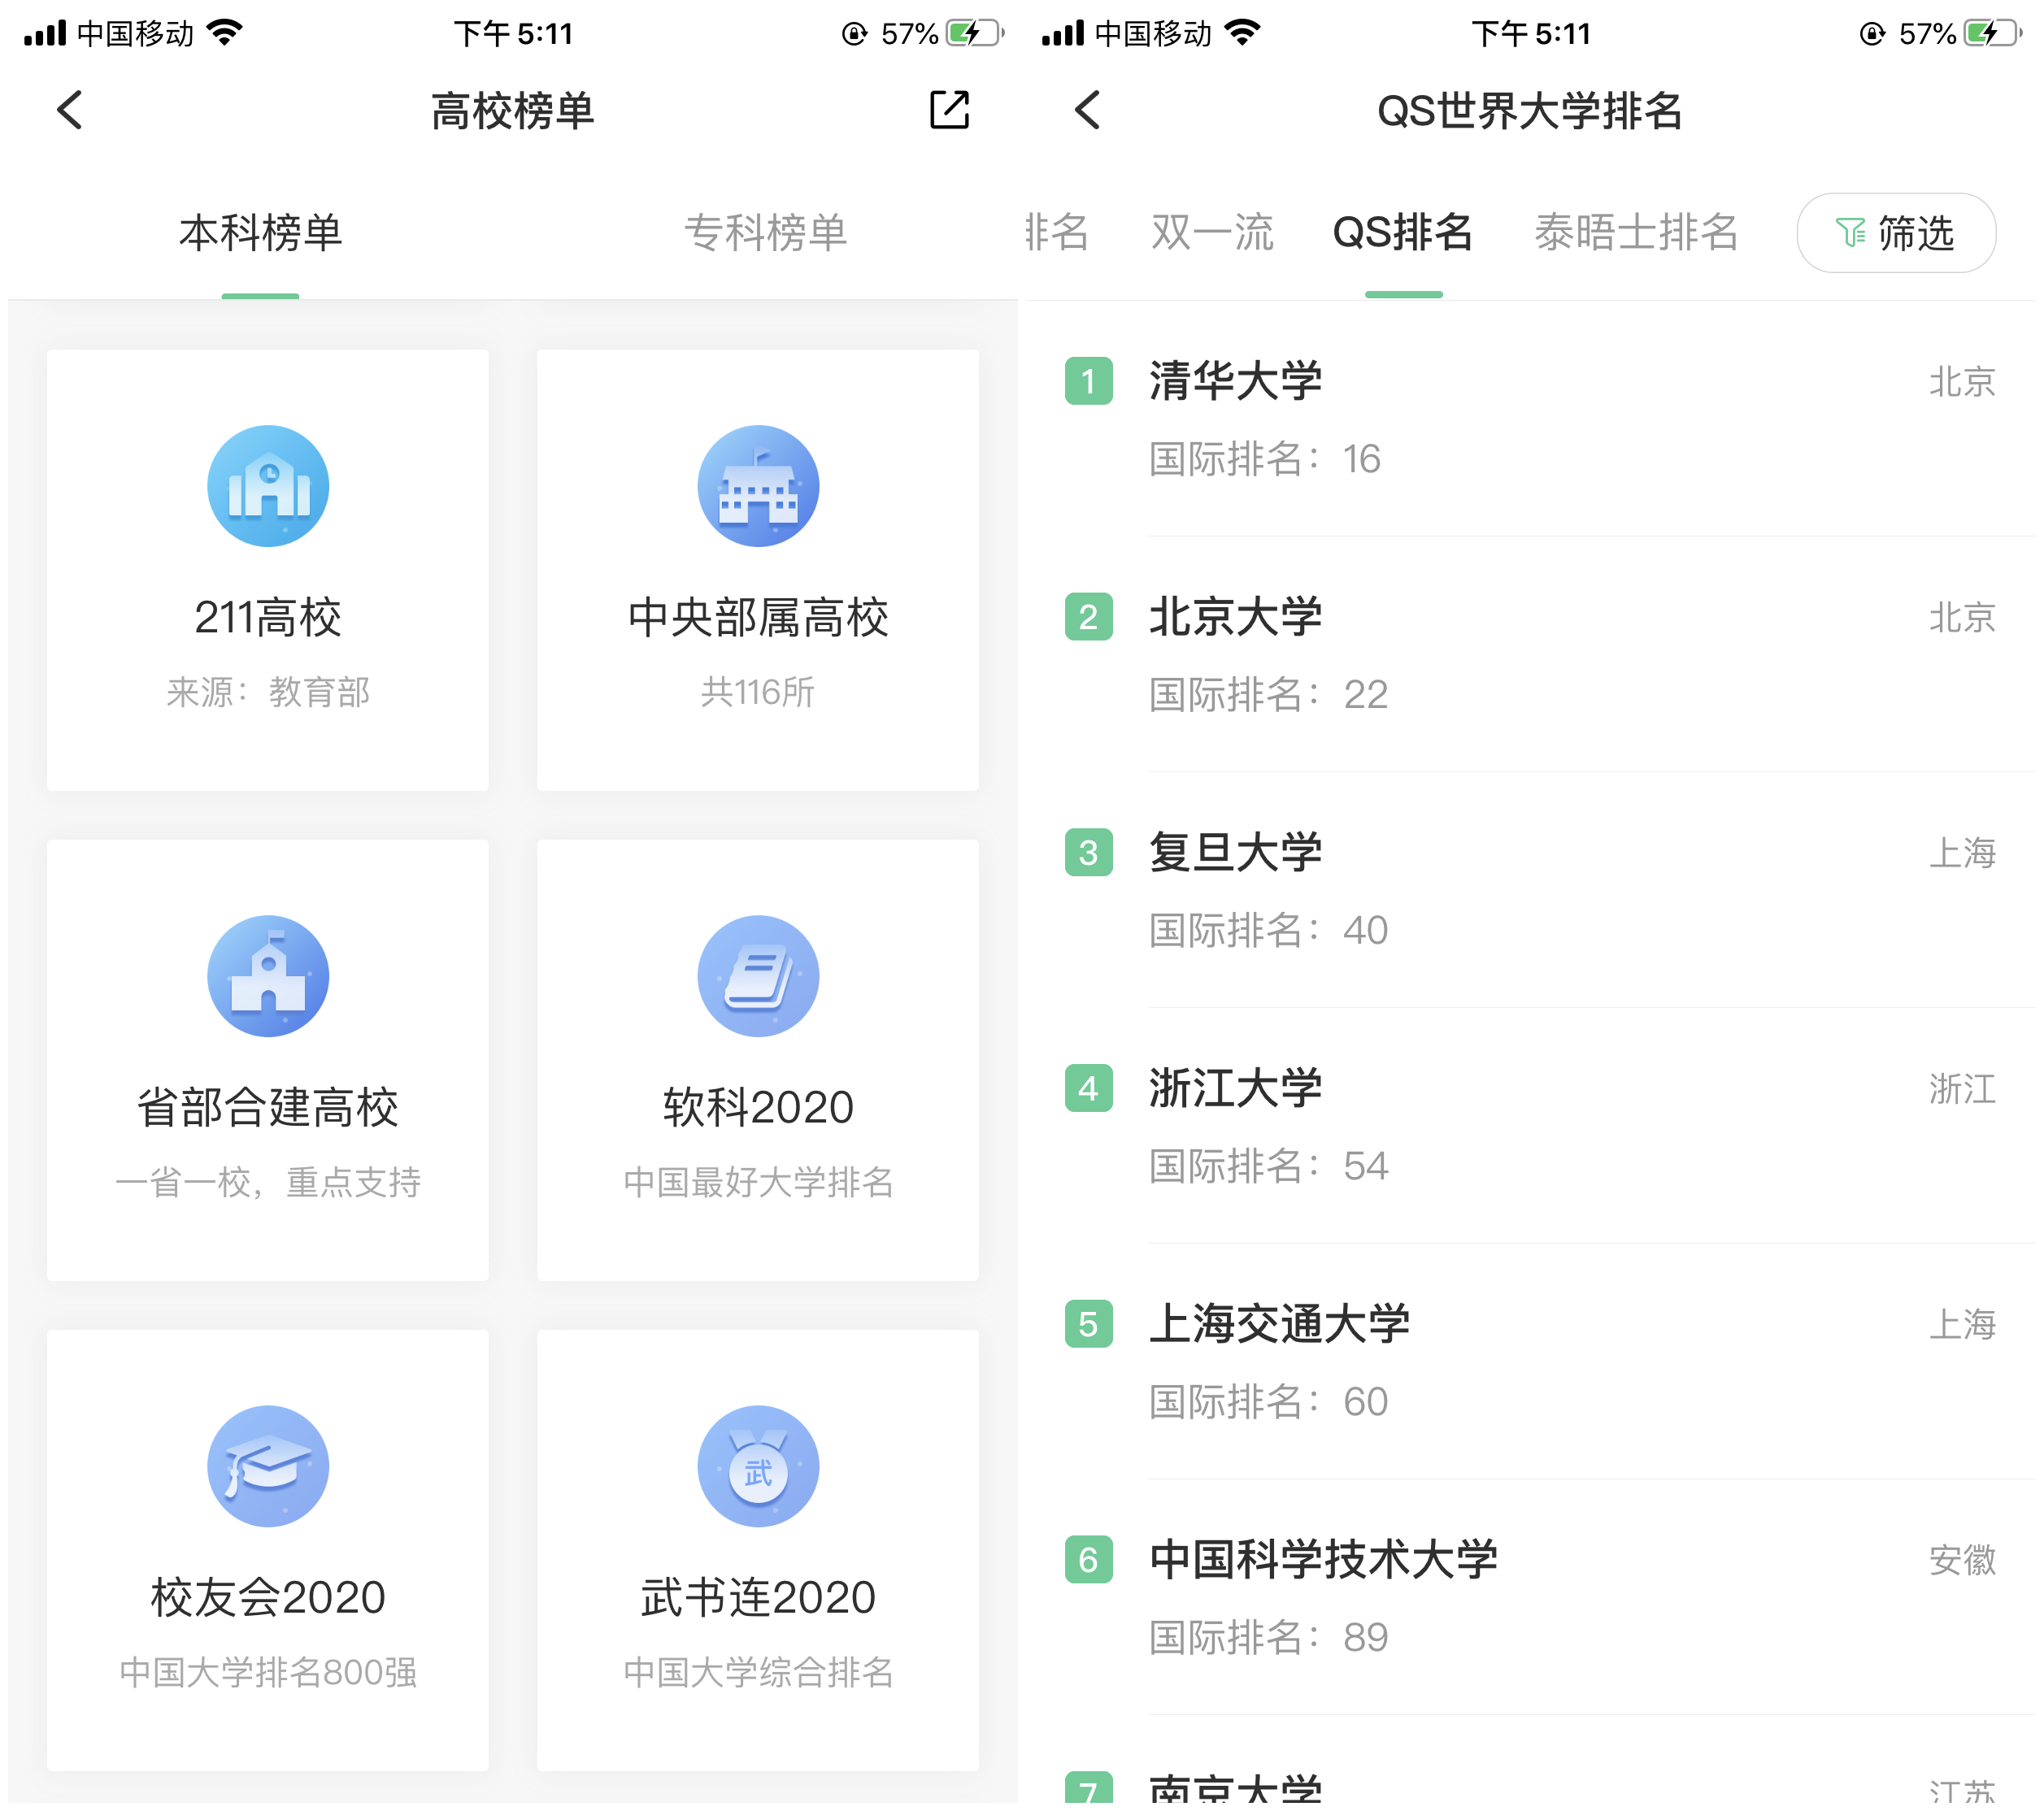Tap the right screen's battery indicator
This screenshot has height=1811, width=2044.
click(x=1992, y=33)
